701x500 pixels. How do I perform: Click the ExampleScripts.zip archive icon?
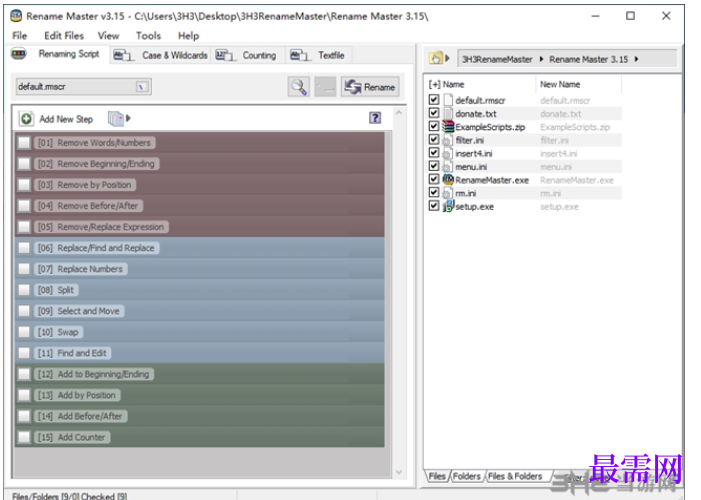[x=448, y=127]
